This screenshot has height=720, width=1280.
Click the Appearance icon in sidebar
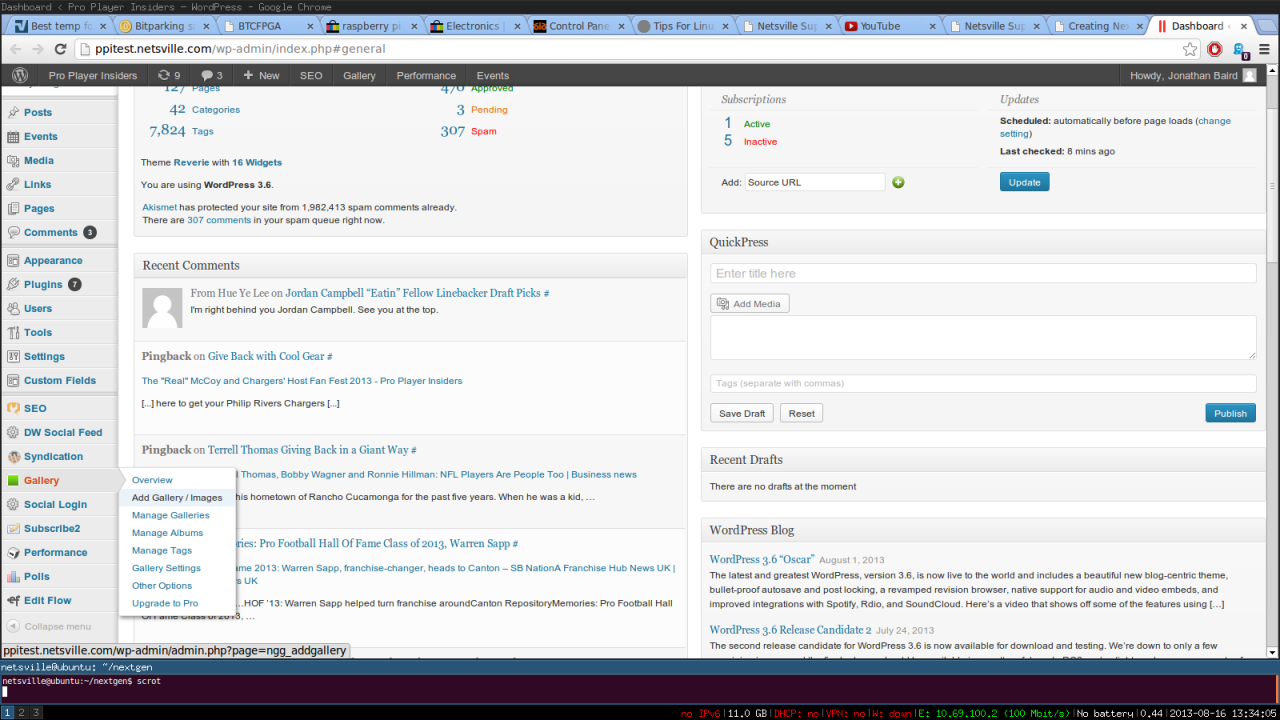[13, 260]
